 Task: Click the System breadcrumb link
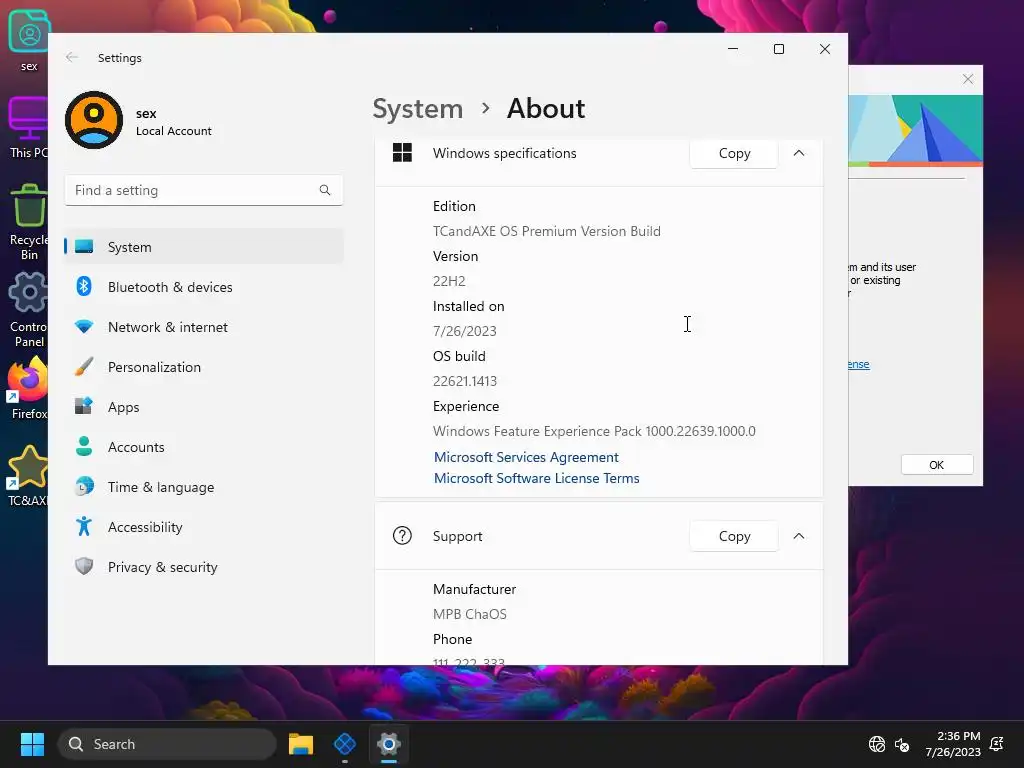(x=417, y=108)
